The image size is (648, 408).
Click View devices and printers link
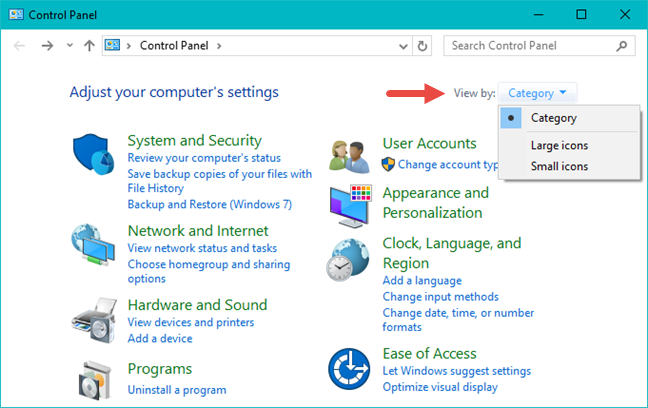191,323
